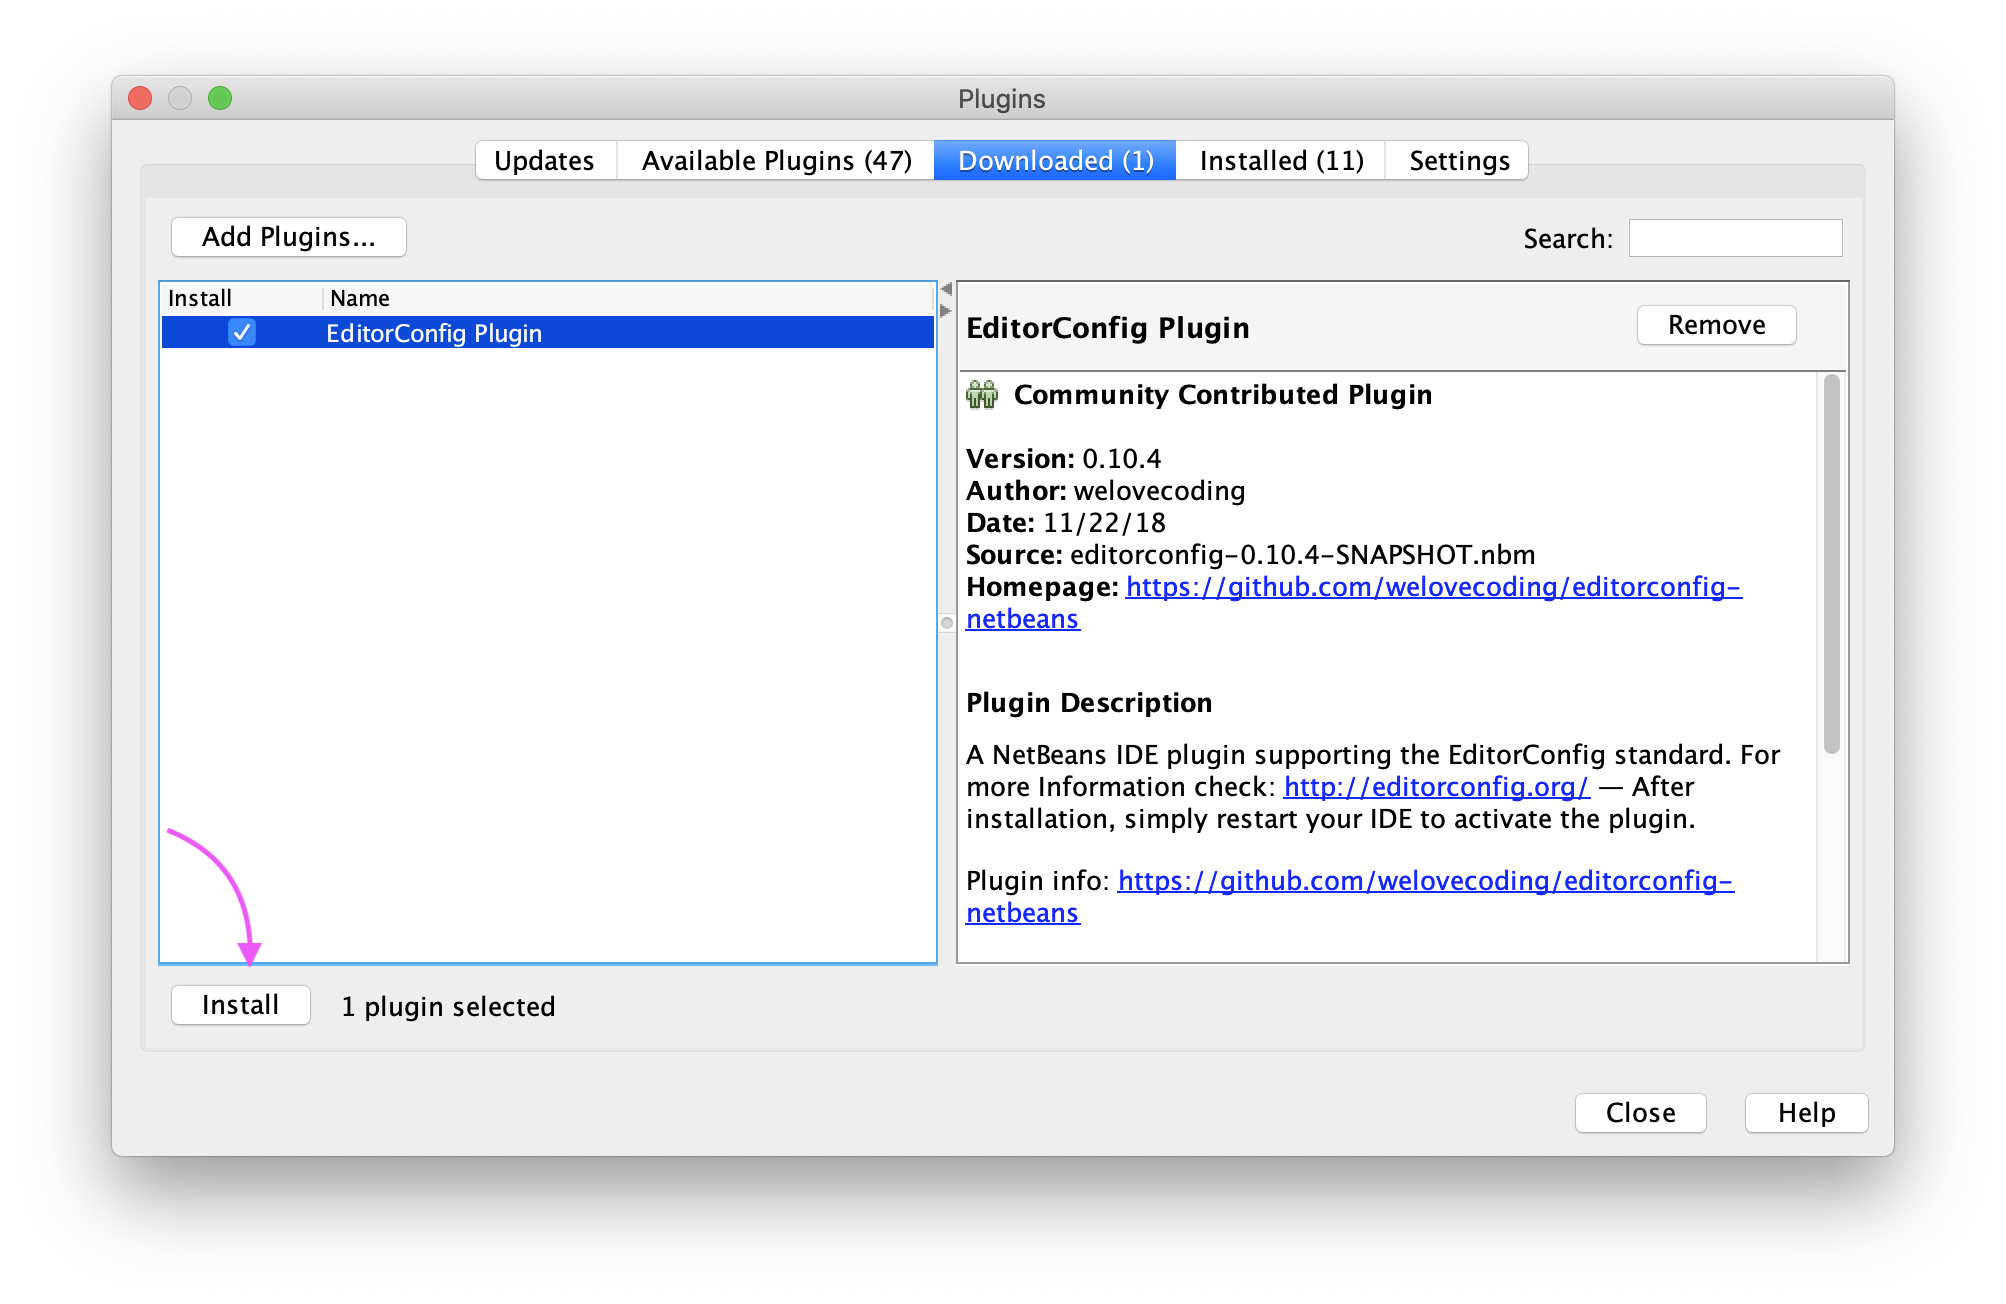Open the Installed (11) tab
This screenshot has width=2006, height=1304.
click(x=1281, y=161)
